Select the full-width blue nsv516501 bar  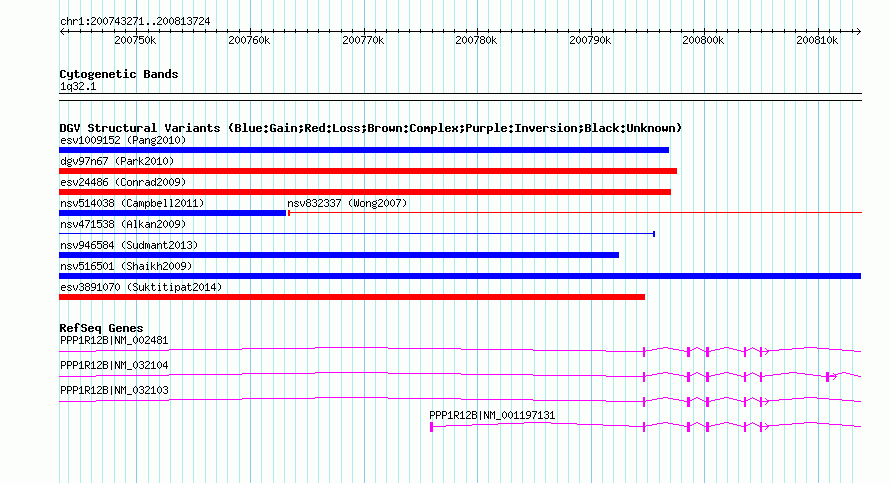(460, 276)
